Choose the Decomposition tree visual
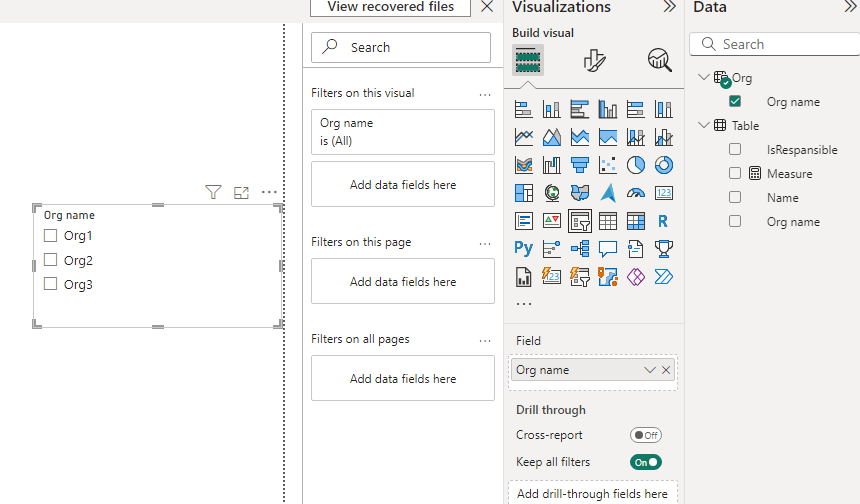The image size is (860, 504). coord(580,249)
